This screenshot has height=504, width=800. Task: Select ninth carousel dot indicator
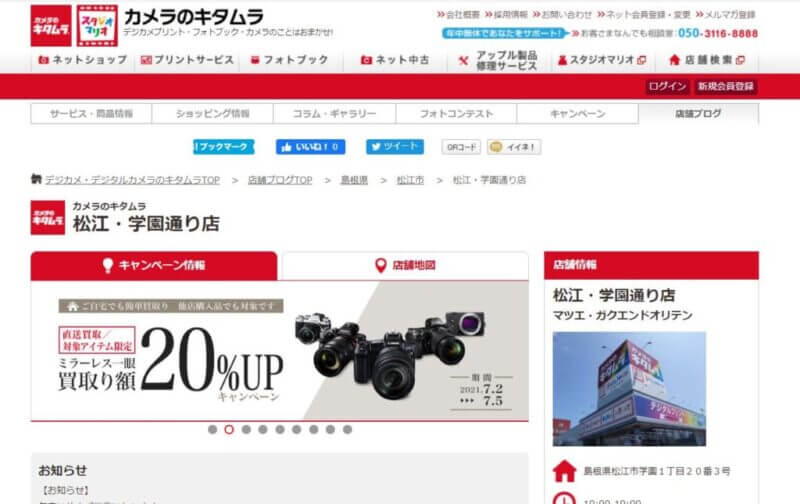pos(347,430)
